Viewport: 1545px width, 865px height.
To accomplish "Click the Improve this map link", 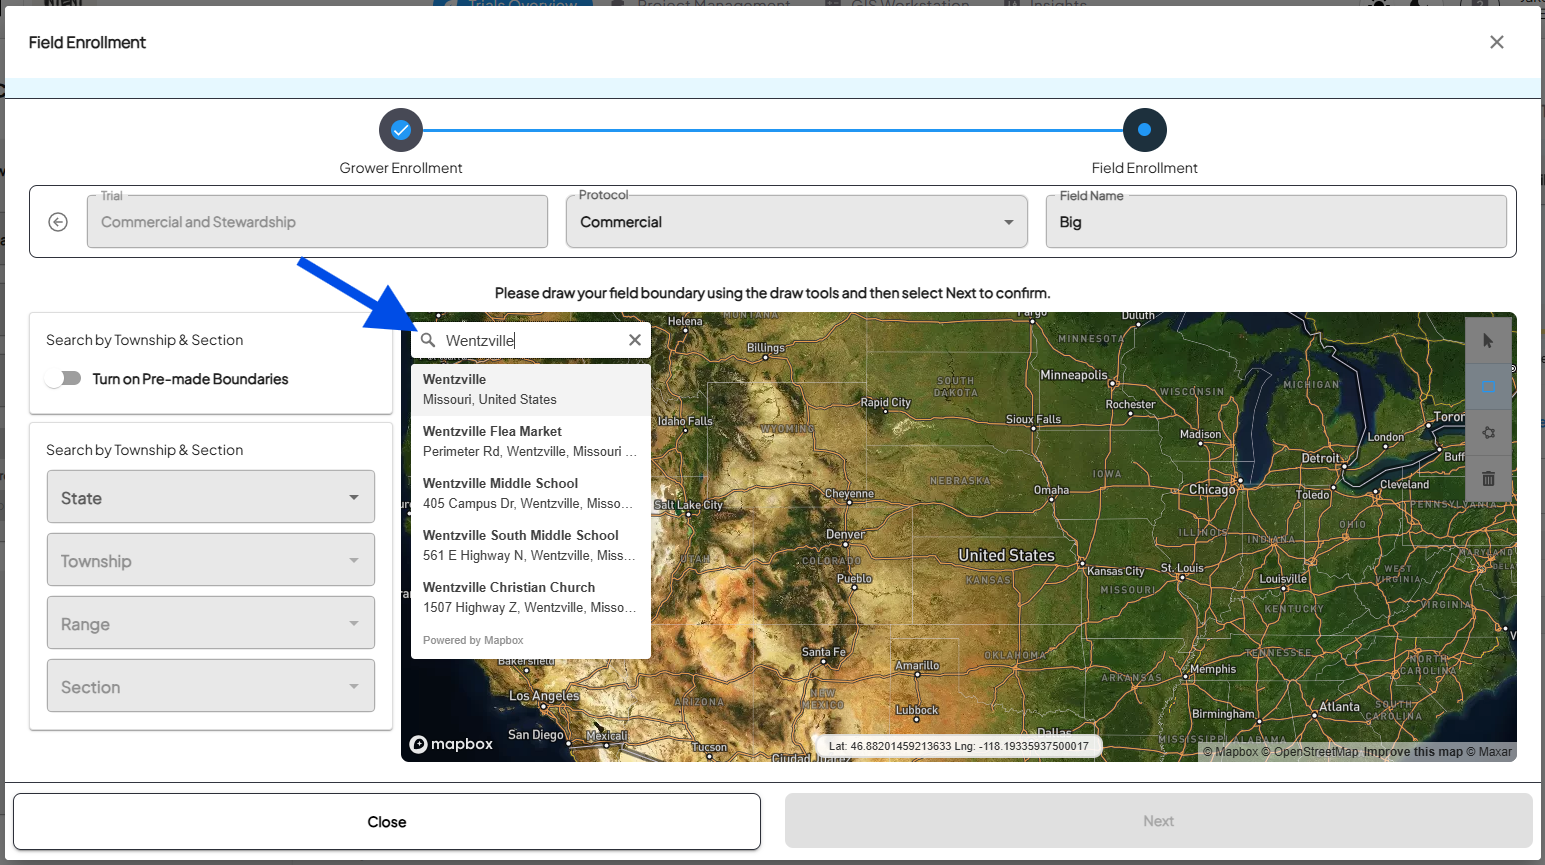I will [x=1412, y=752].
